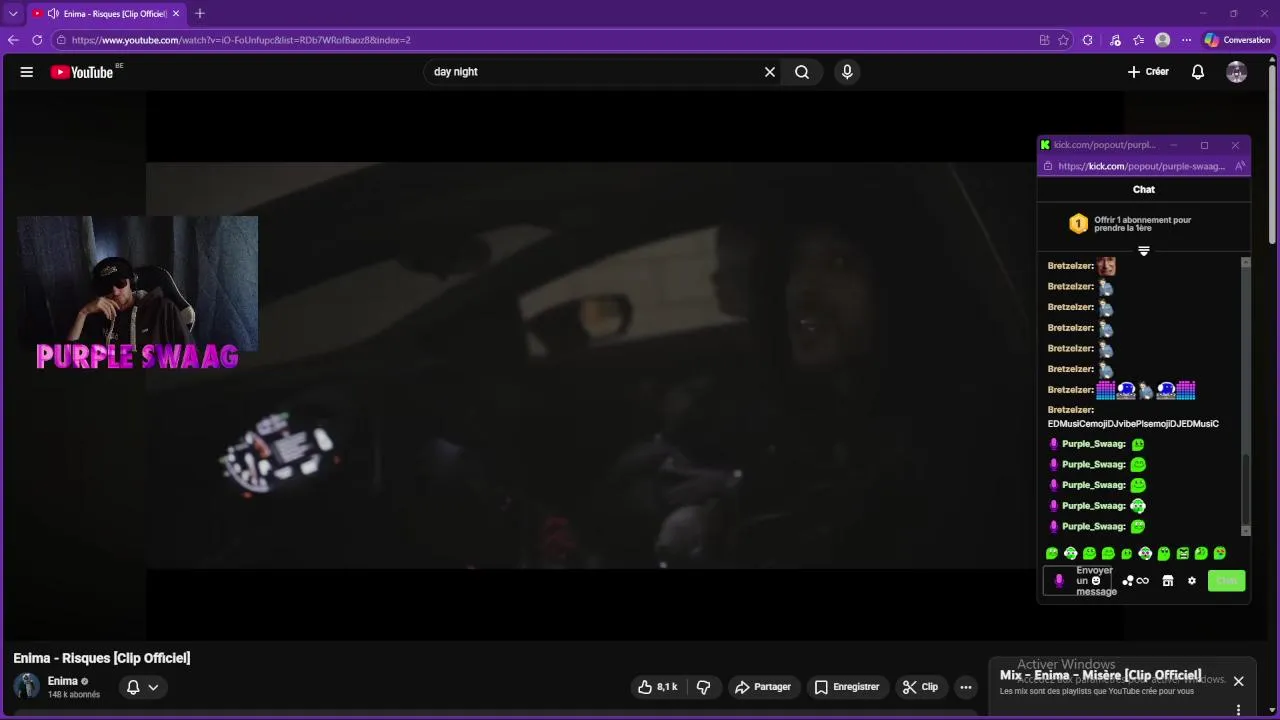Viewport: 1280px width, 720px height.
Task: Open the Kick chat gift shop icon
Action: [x=1167, y=581]
